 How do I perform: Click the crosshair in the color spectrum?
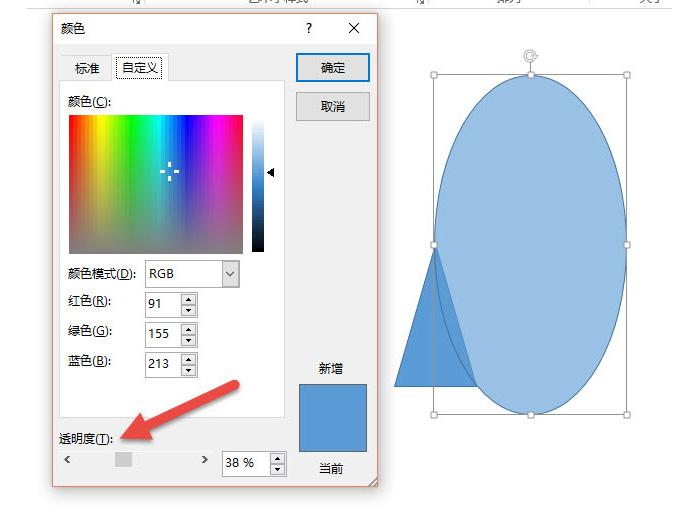tap(170, 171)
